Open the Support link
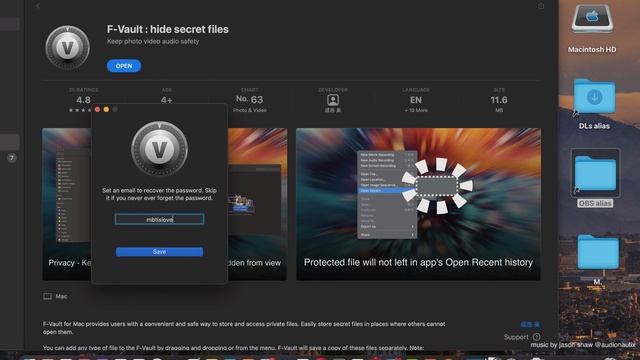640x360 pixels. pos(516,337)
